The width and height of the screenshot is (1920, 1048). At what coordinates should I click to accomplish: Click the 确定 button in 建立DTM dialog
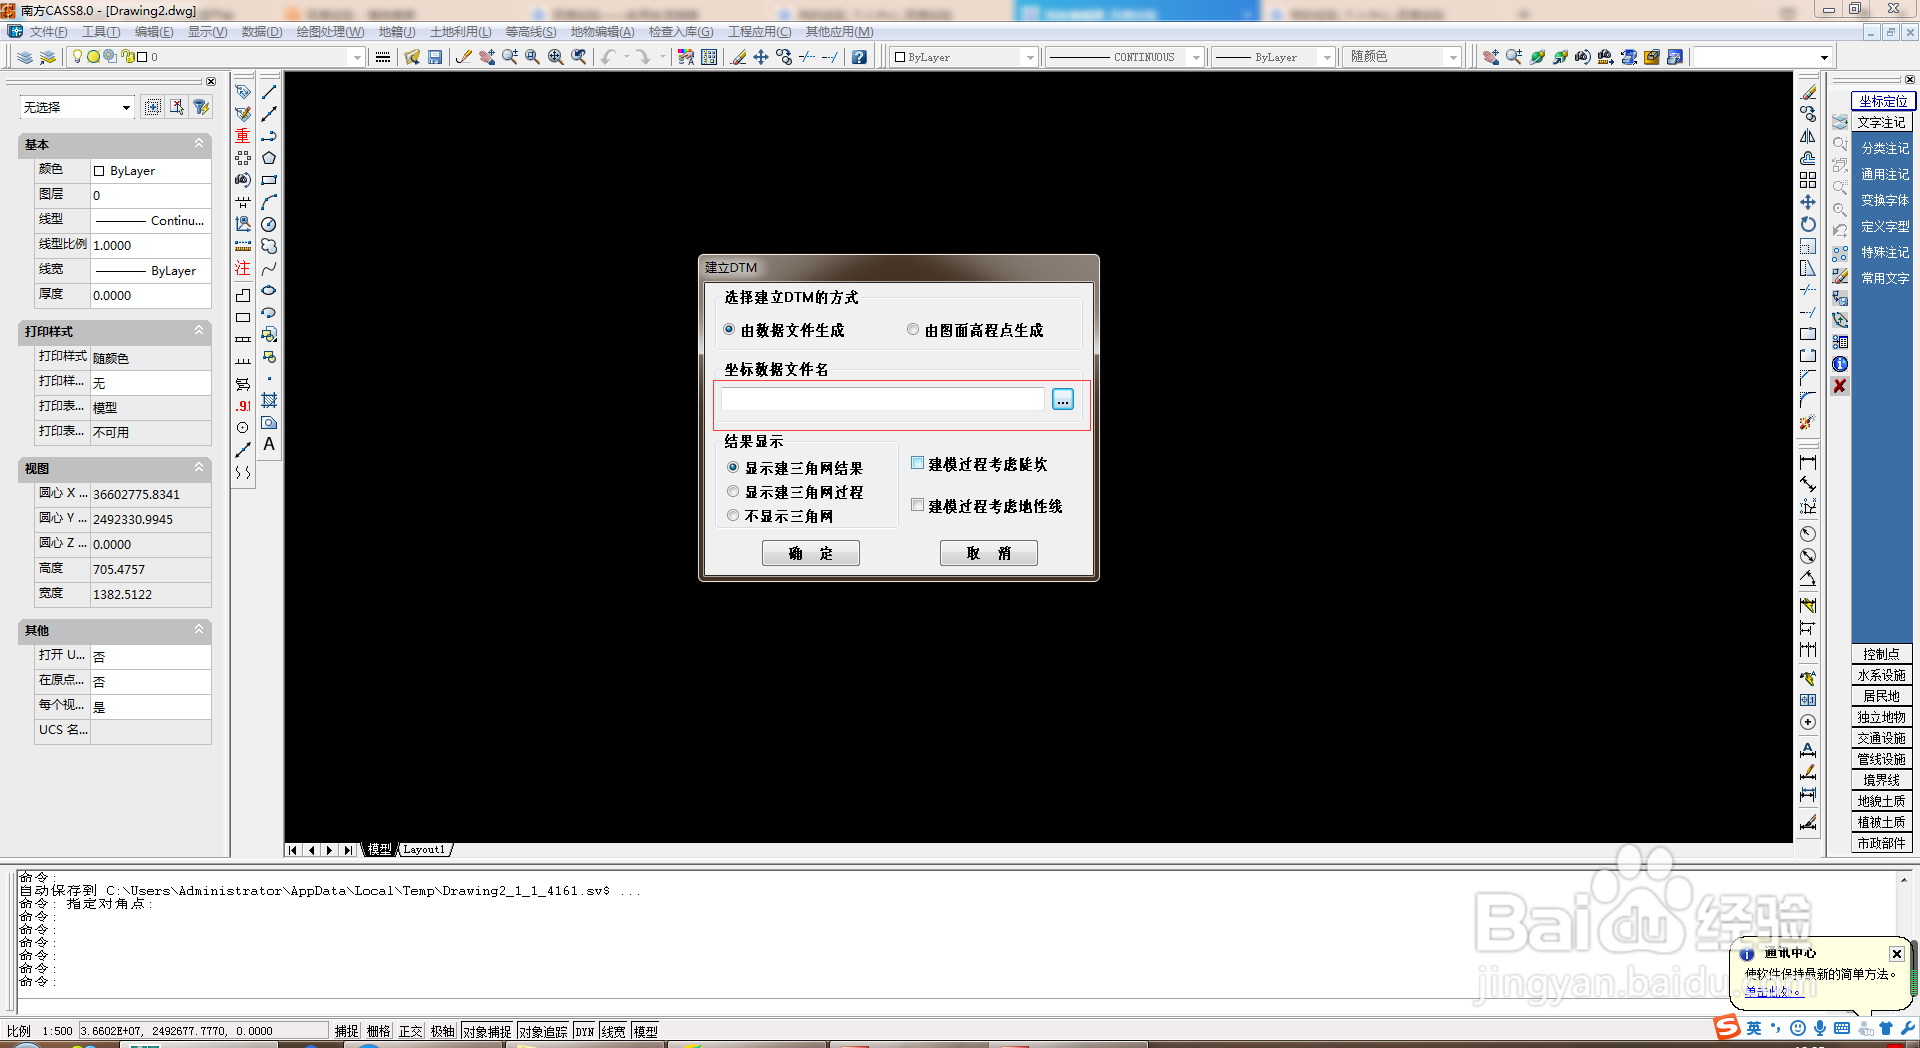point(811,553)
